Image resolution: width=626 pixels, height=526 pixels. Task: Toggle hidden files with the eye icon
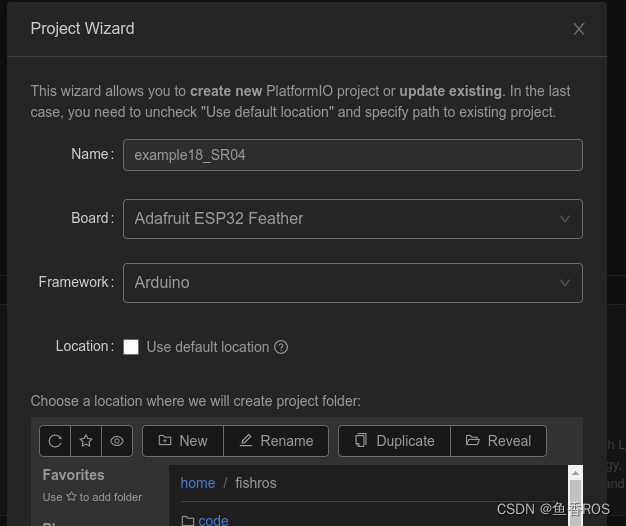pyautogui.click(x=117, y=441)
